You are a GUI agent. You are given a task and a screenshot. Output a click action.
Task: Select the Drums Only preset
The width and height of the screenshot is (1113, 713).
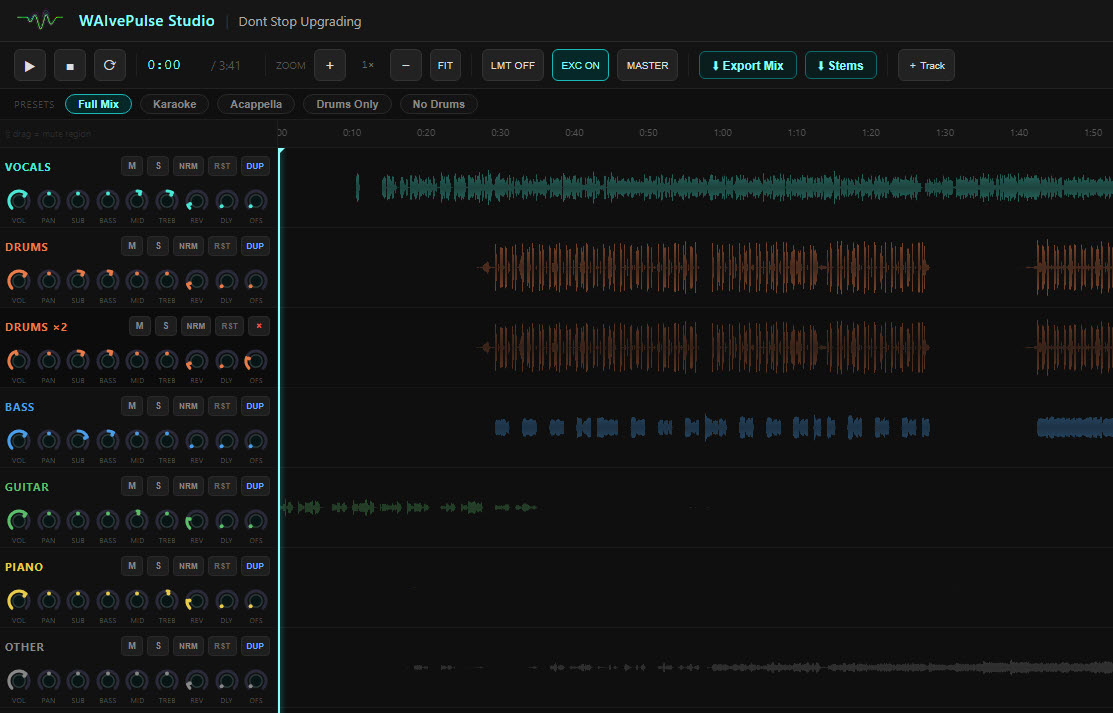coord(347,104)
